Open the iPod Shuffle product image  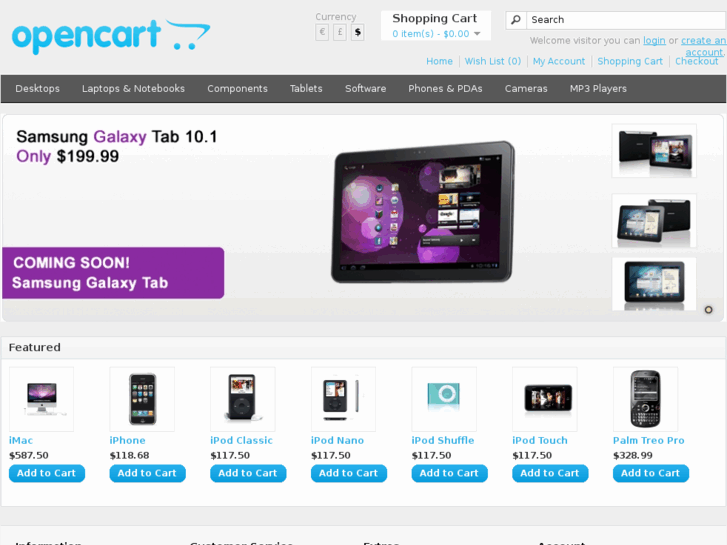[444, 399]
